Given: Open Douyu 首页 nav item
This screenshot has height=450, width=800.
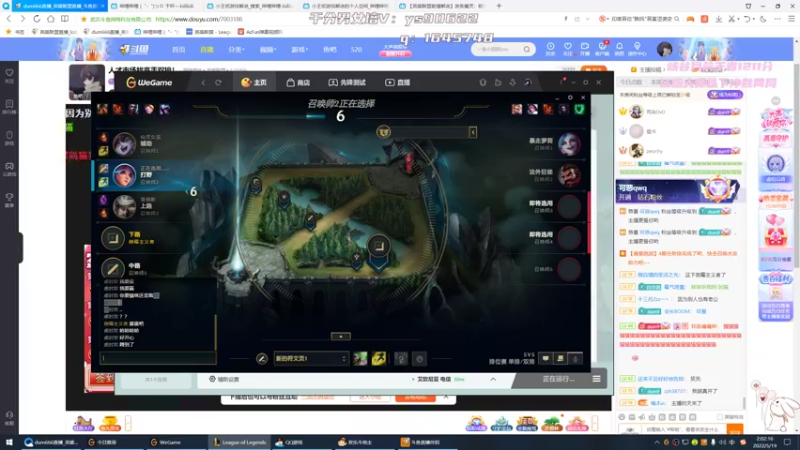Looking at the screenshot, I should [x=179, y=49].
